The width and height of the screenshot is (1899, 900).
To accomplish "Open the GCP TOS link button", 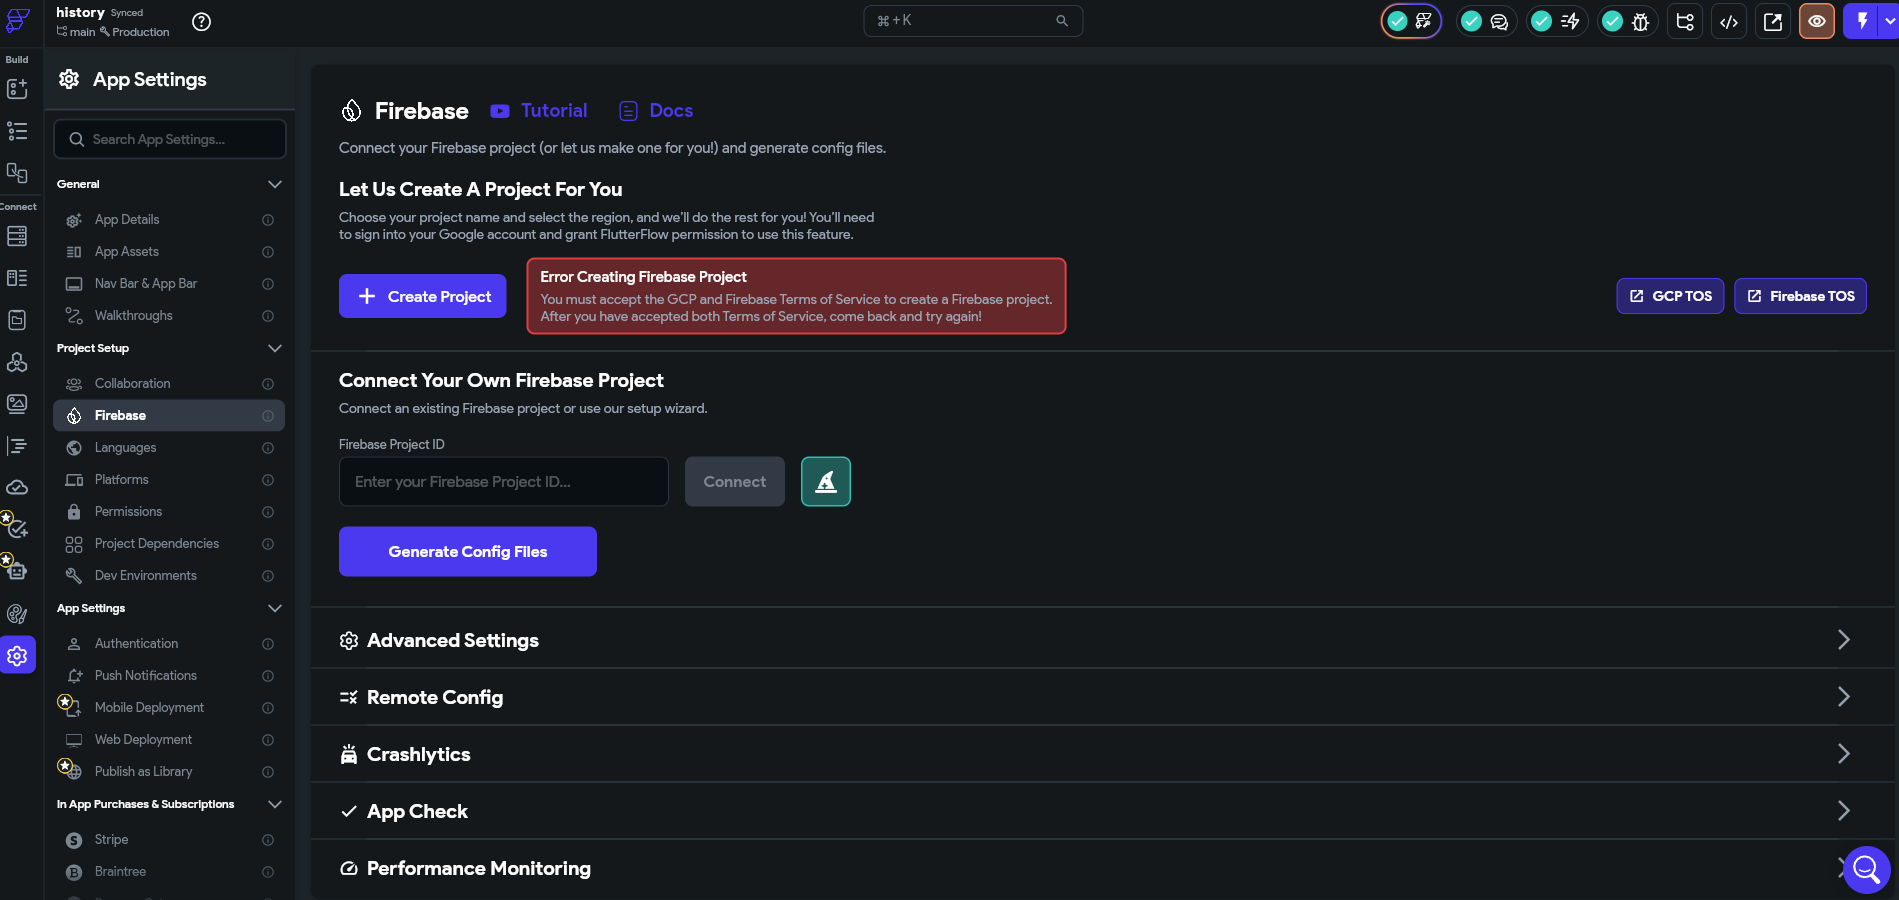I will pyautogui.click(x=1670, y=296).
